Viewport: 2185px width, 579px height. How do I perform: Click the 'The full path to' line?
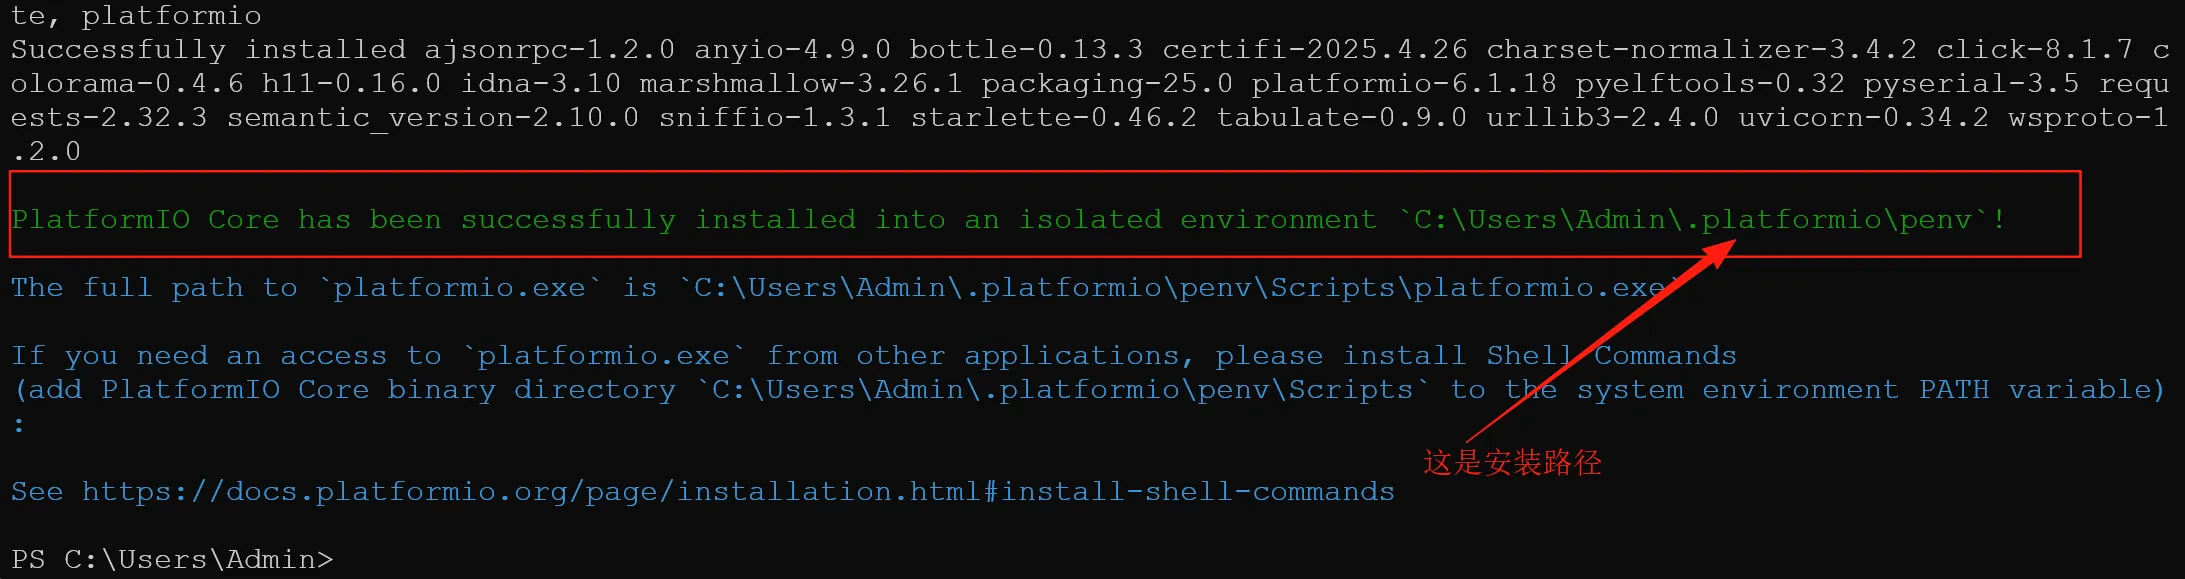[x=154, y=288]
